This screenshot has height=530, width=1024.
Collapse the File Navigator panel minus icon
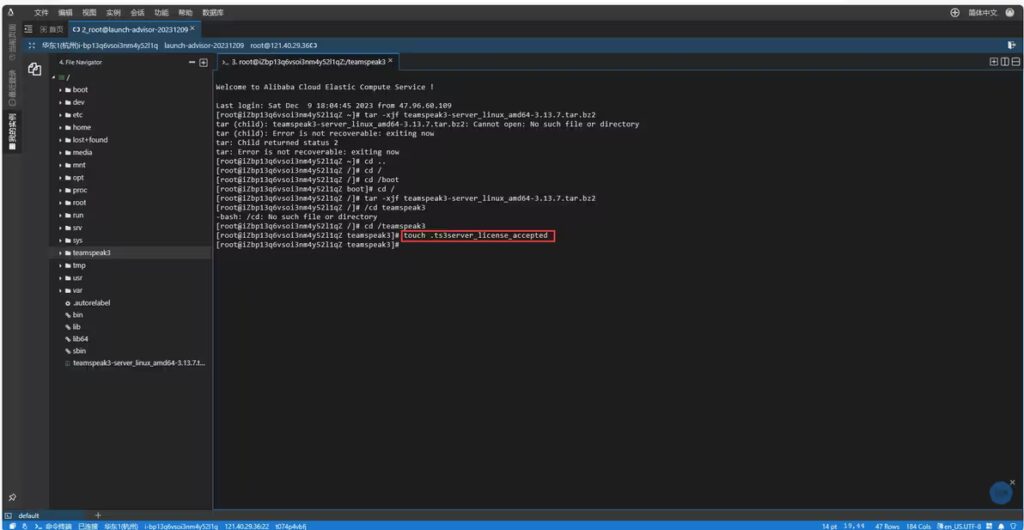click(x=192, y=63)
